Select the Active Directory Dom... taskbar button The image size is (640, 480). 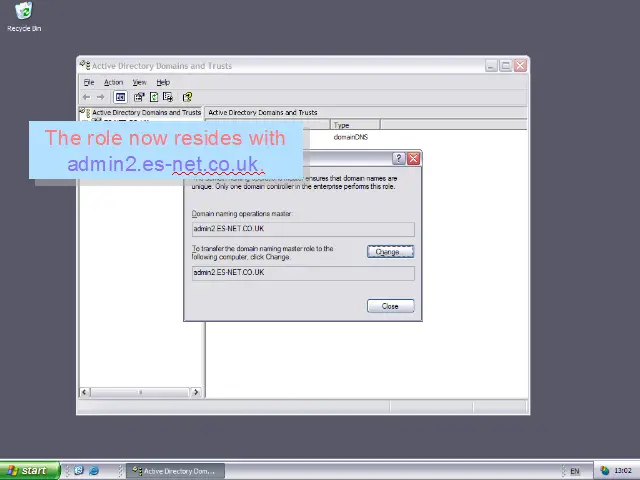[x=175, y=471]
